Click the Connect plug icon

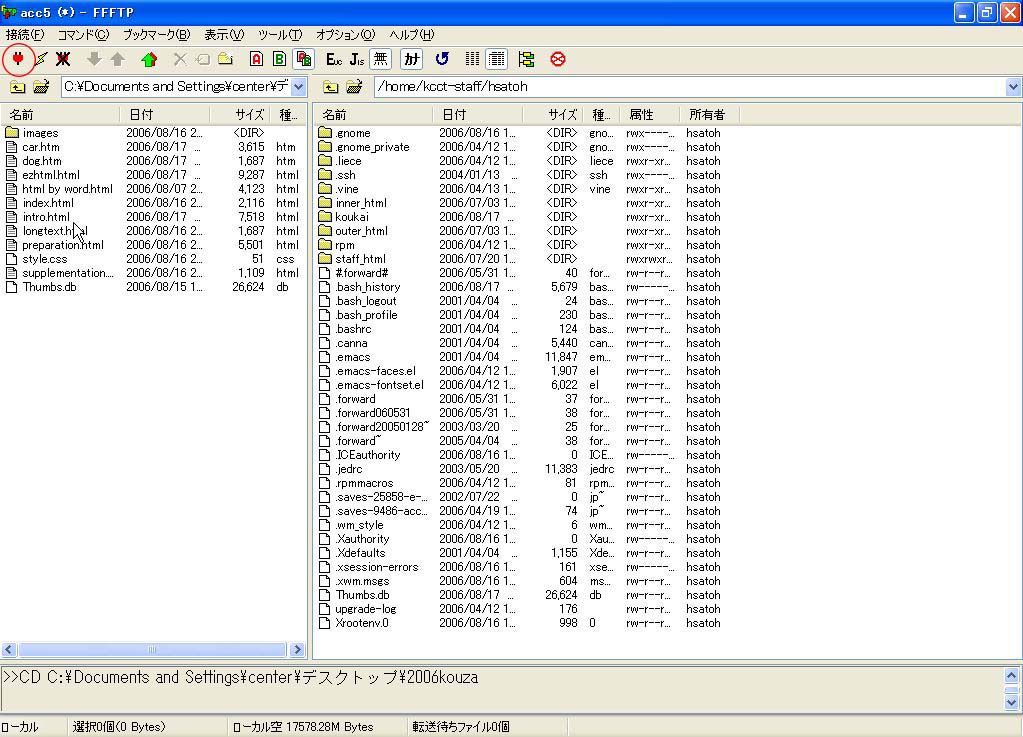(18, 59)
